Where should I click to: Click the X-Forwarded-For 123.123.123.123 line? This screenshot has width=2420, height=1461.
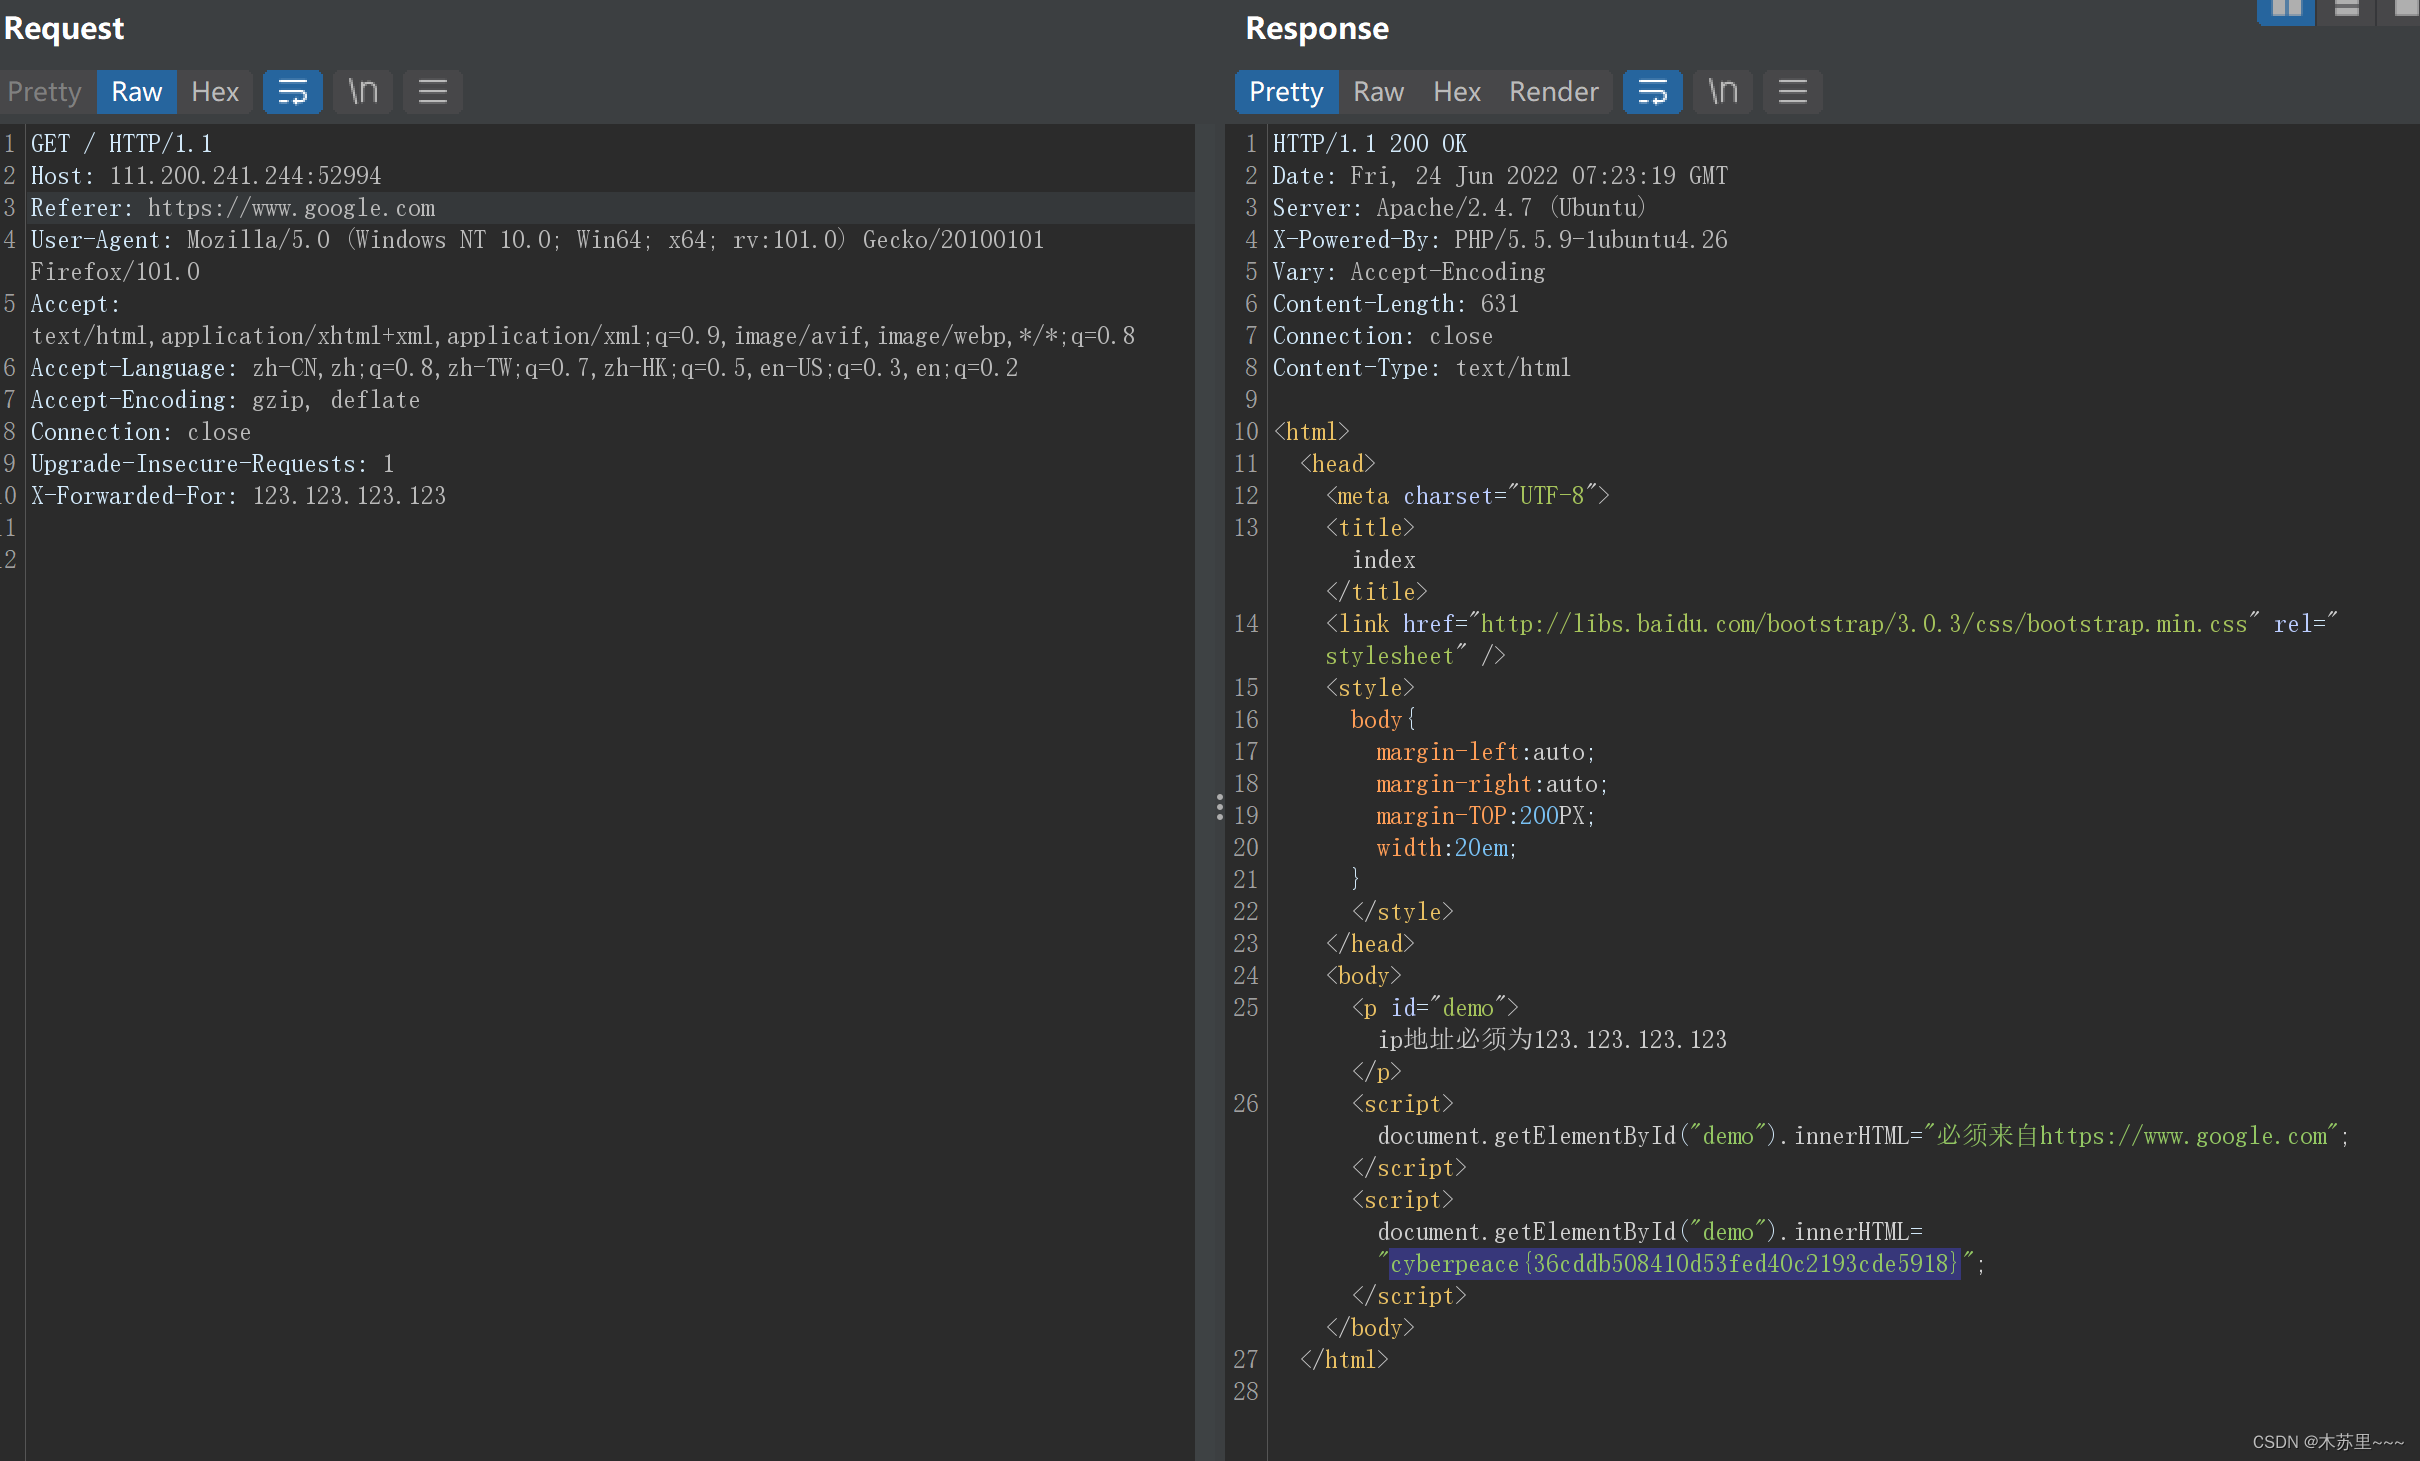(x=238, y=496)
